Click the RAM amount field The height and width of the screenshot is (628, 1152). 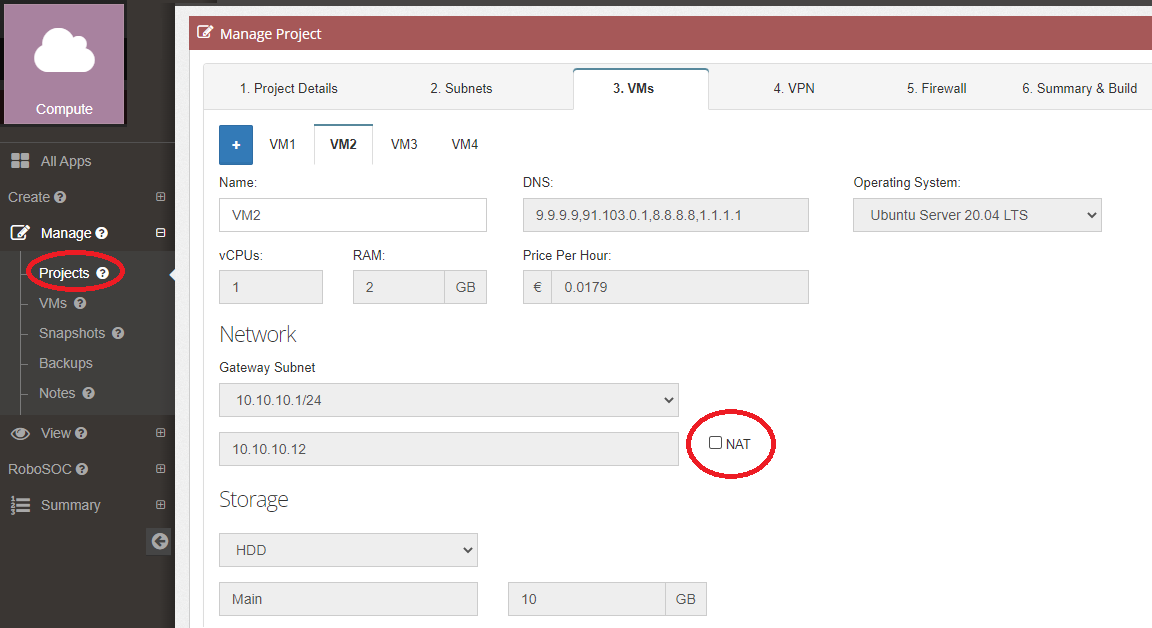pyautogui.click(x=398, y=287)
